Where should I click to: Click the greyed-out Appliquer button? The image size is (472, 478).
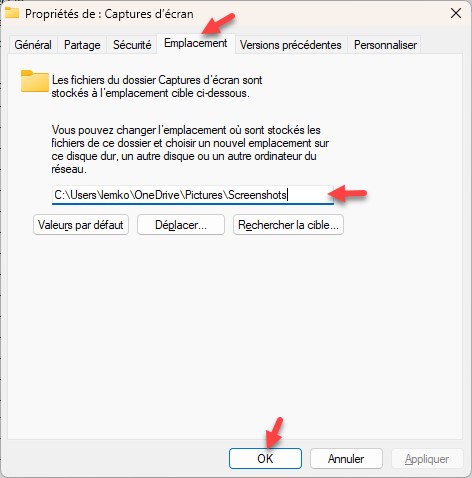pos(427,459)
